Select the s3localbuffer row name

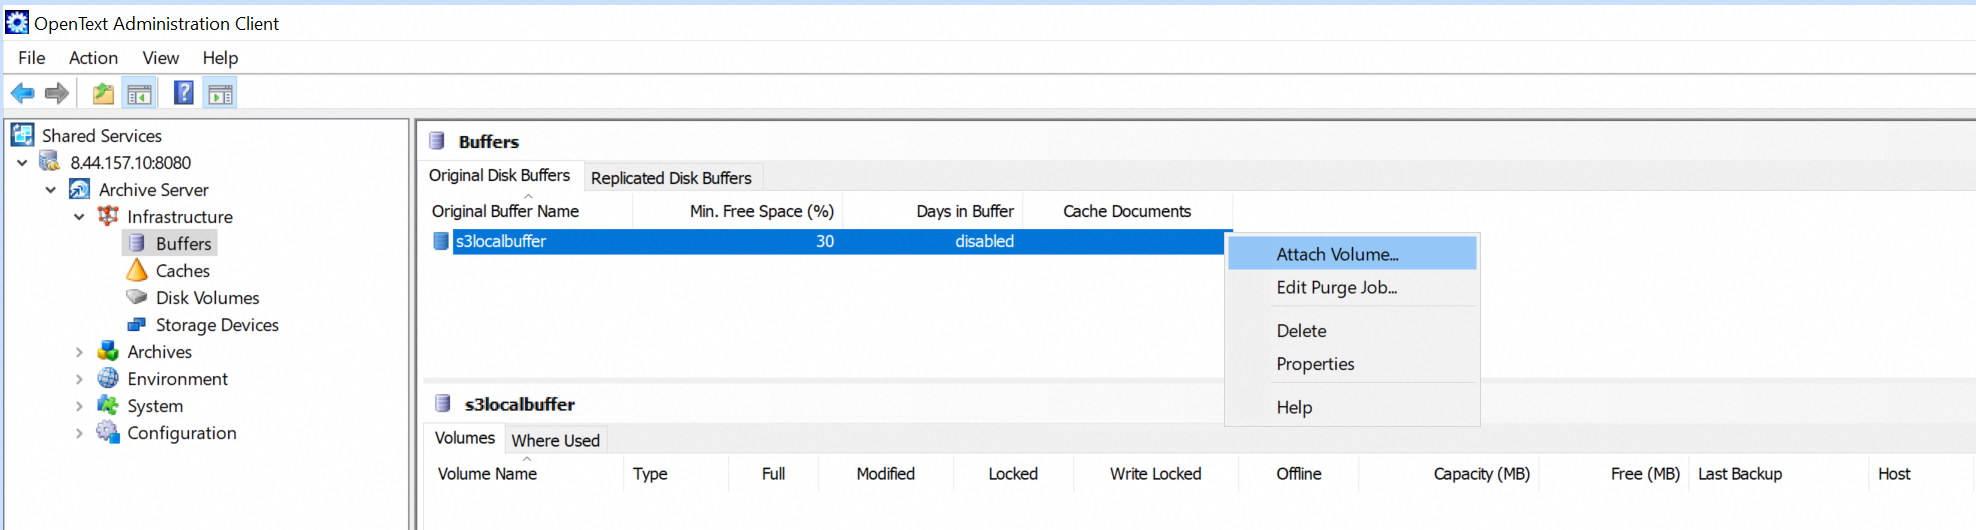501,241
